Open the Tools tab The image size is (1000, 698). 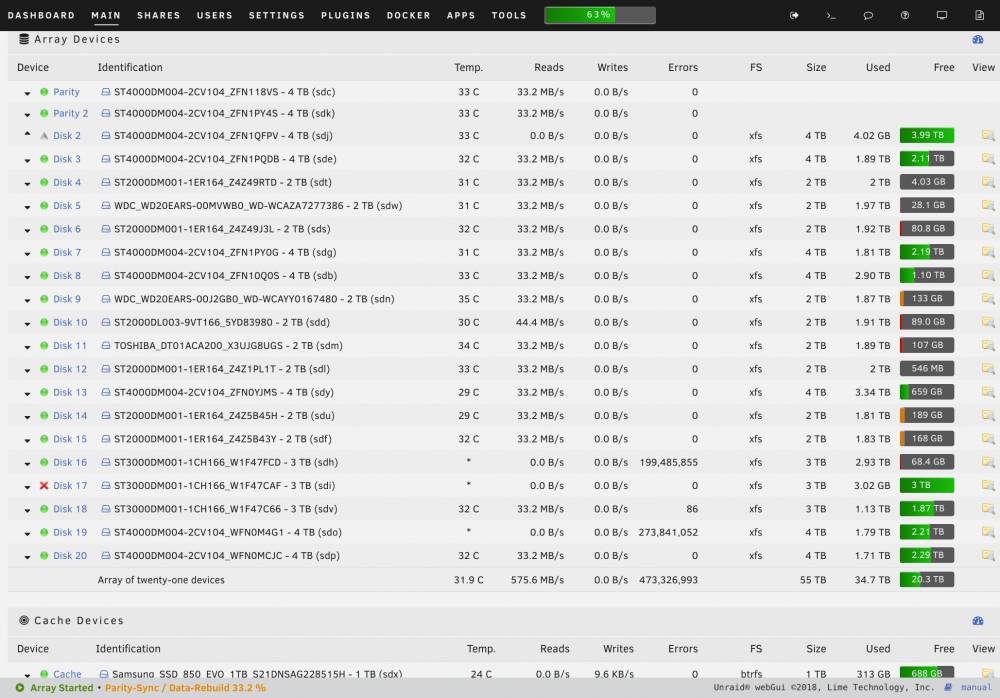coord(509,15)
